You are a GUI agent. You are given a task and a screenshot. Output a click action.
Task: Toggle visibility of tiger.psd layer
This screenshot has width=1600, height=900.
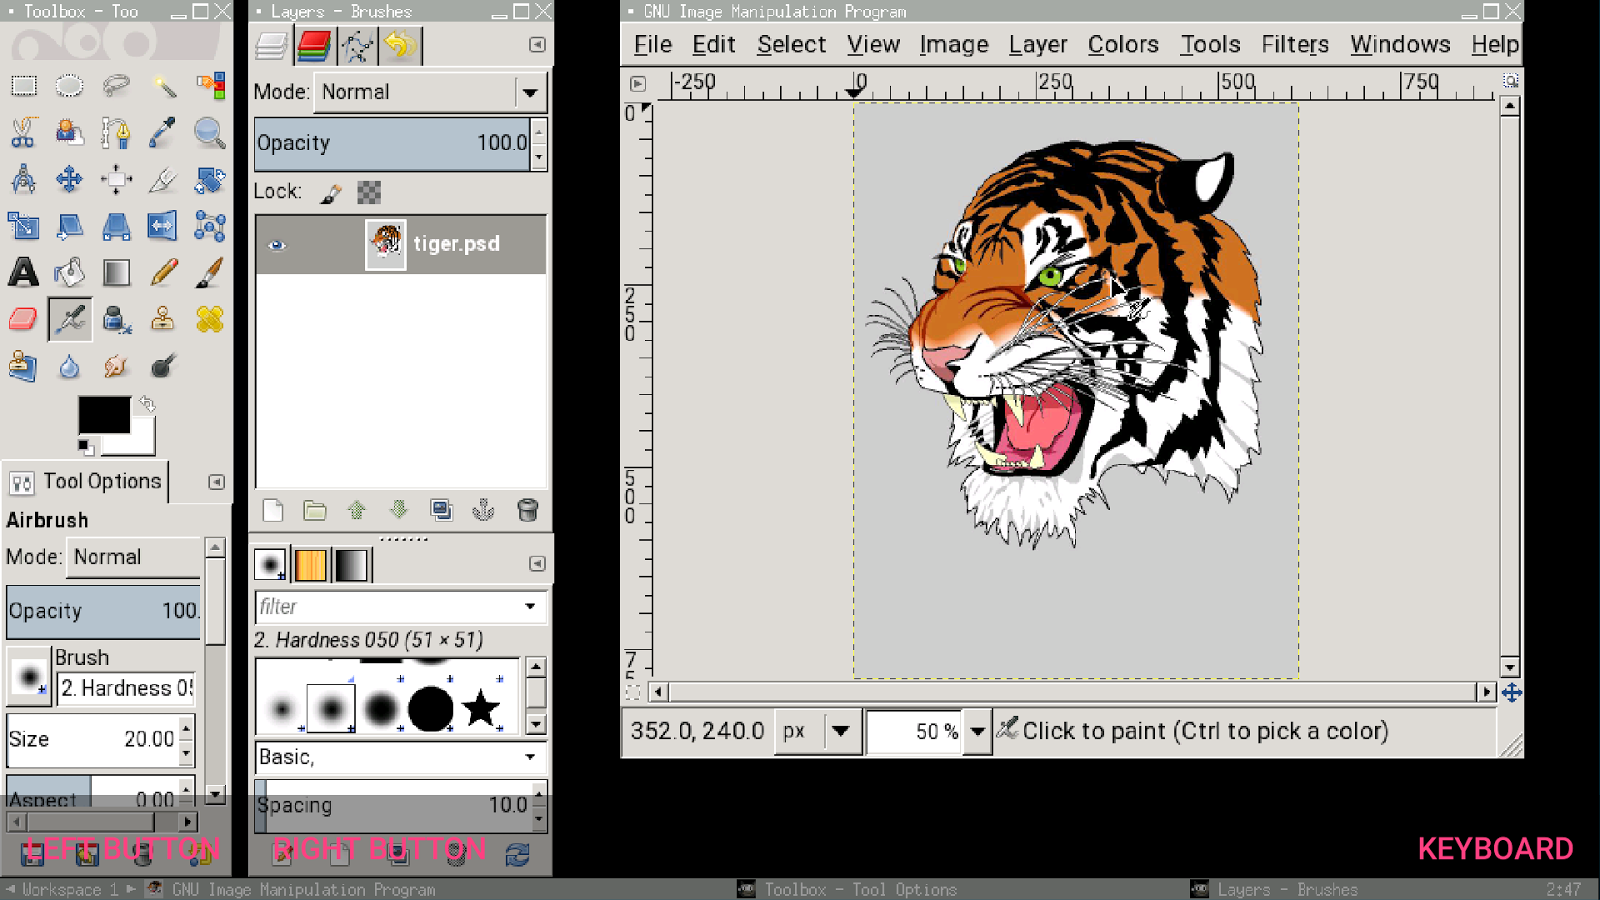[x=277, y=245]
